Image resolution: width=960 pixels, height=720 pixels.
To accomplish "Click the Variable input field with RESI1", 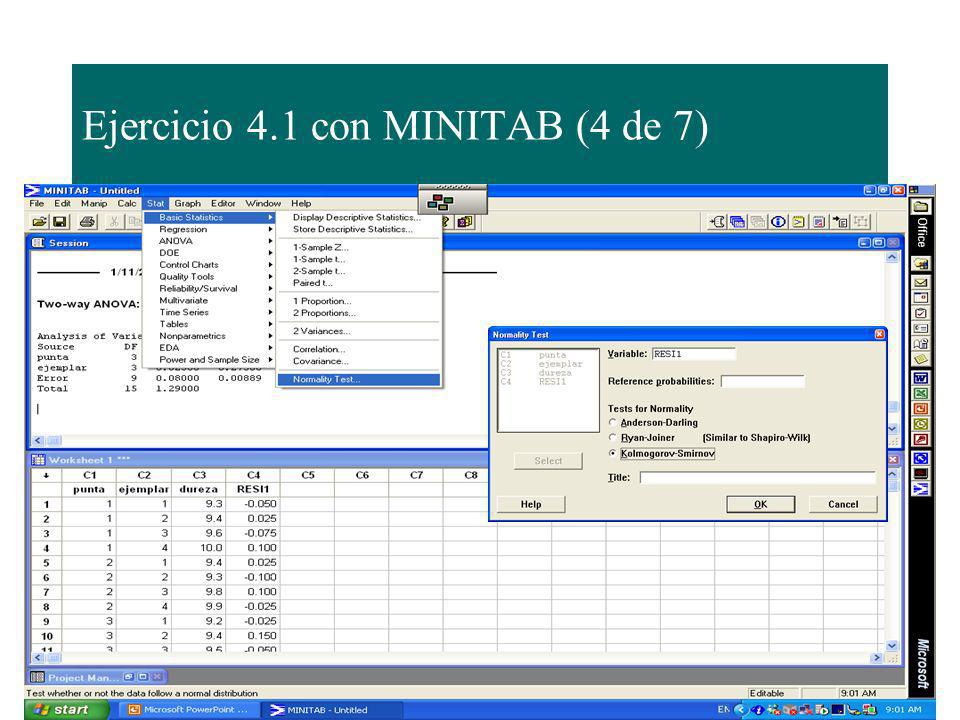I will (694, 354).
